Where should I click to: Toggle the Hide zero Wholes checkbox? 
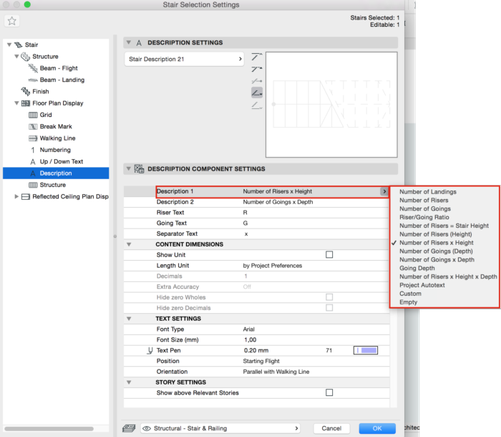pyautogui.click(x=329, y=297)
